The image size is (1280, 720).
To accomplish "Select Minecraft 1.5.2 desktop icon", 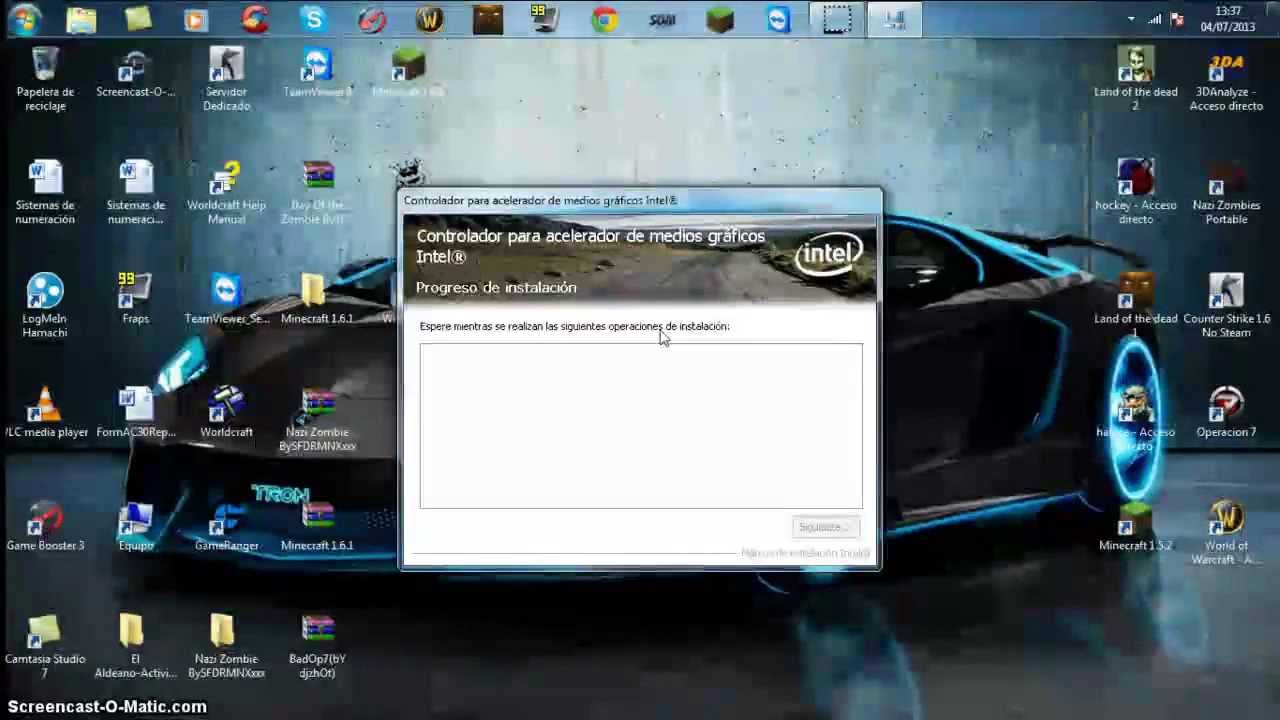I will 1135,526.
